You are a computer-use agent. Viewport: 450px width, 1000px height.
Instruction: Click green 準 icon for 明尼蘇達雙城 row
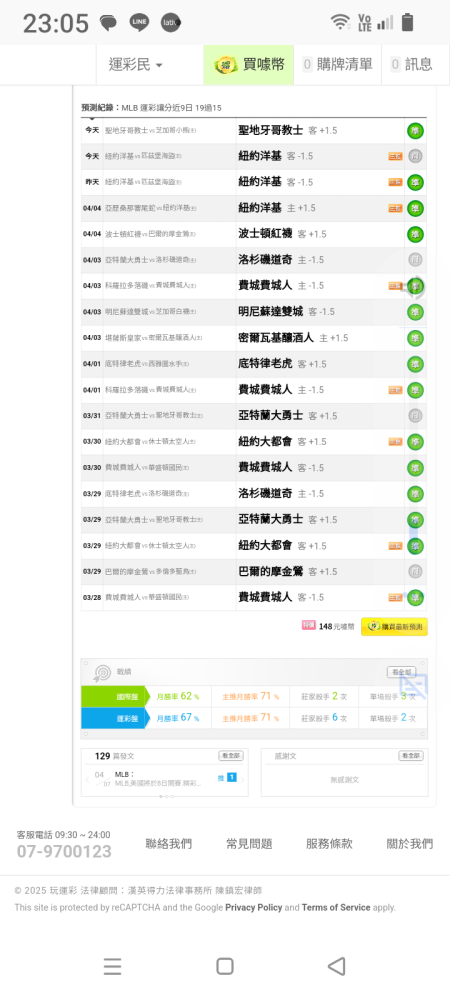(x=416, y=312)
